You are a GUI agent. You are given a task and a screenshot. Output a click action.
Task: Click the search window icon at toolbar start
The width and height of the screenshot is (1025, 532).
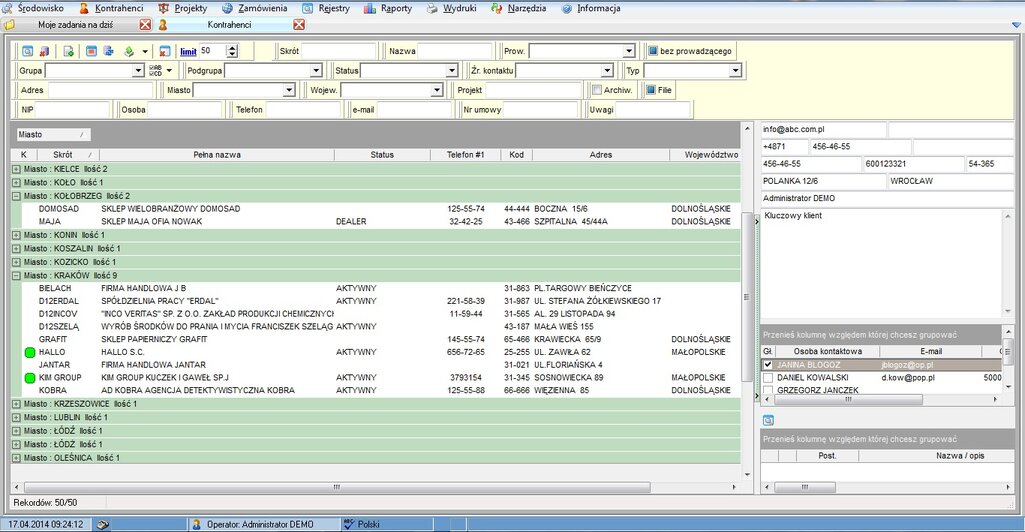pyautogui.click(x=27, y=51)
